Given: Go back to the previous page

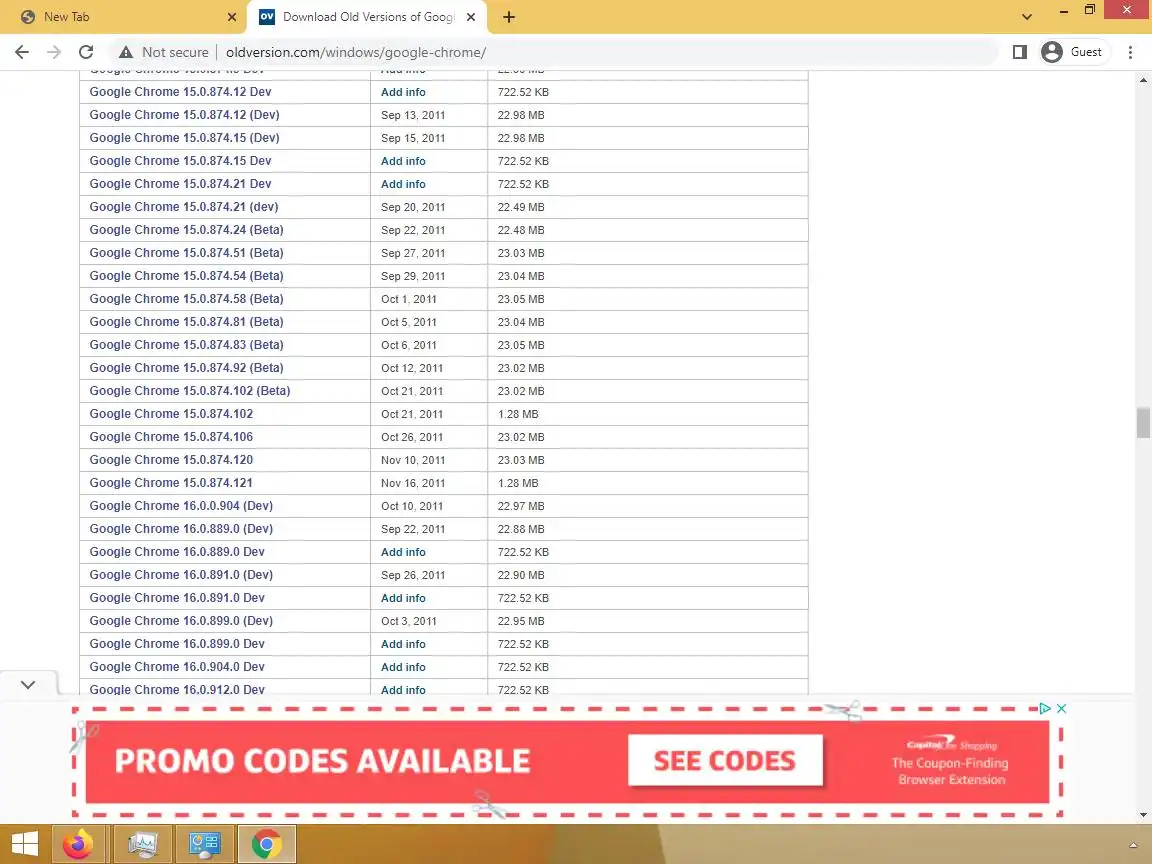Looking at the screenshot, I should click(22, 52).
